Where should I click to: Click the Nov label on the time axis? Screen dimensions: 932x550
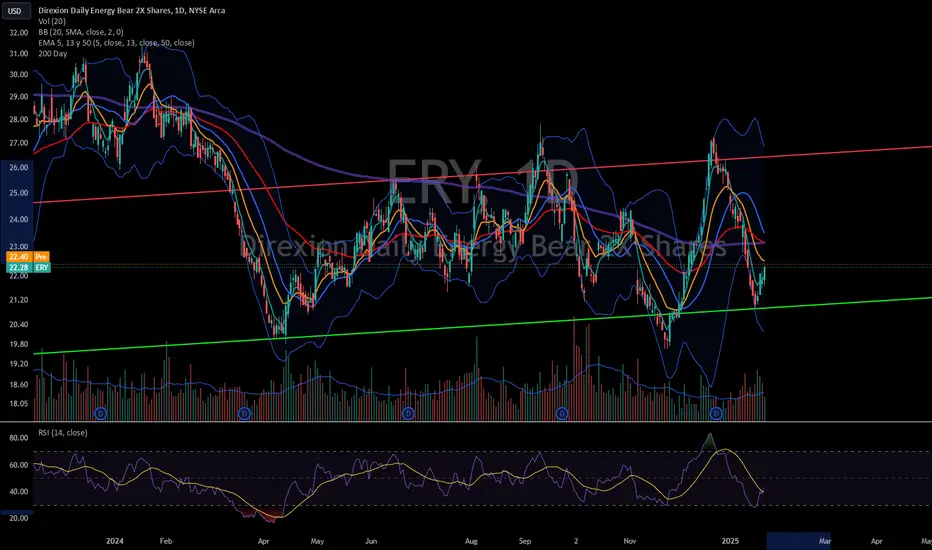coord(630,541)
